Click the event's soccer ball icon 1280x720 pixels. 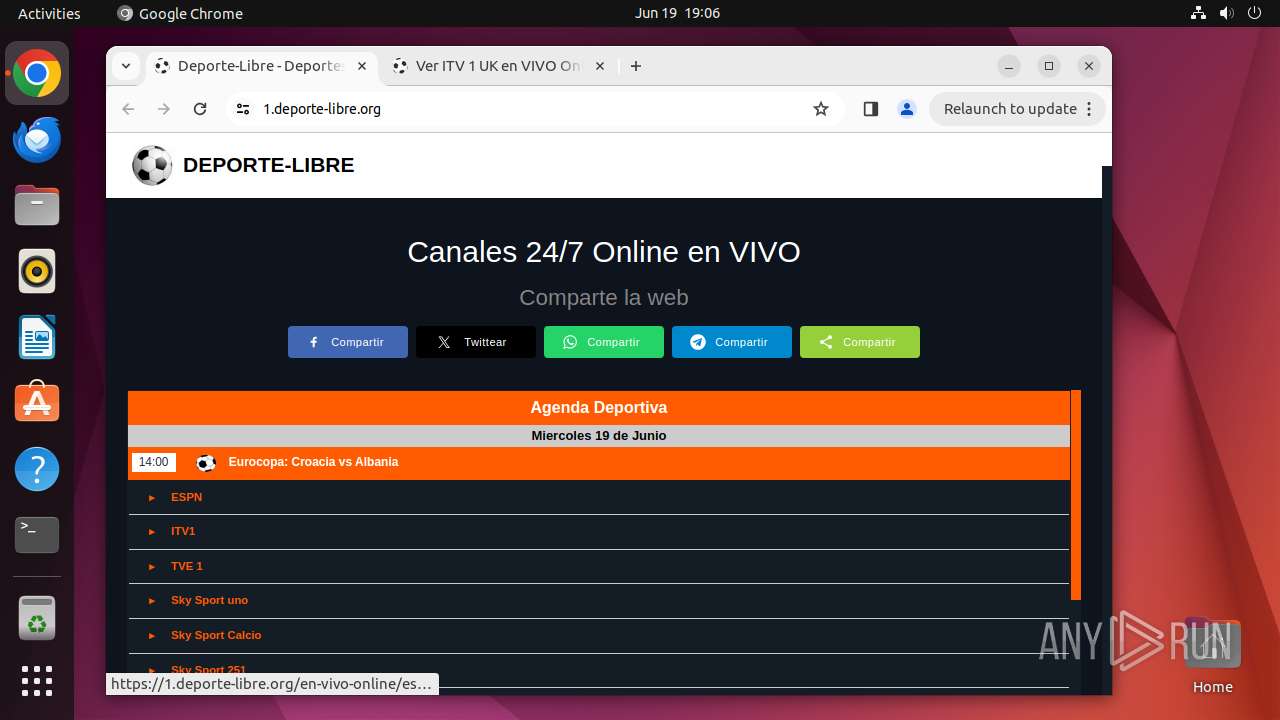pyautogui.click(x=206, y=463)
